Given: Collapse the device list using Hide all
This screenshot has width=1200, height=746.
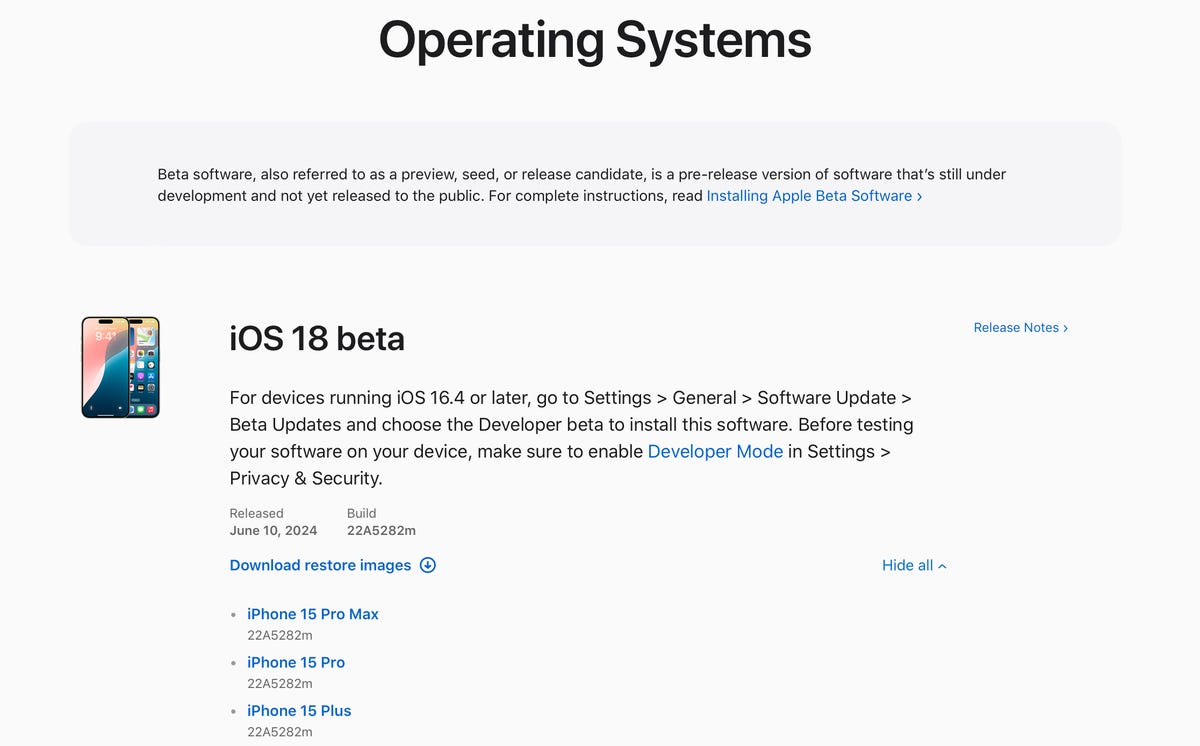Looking at the screenshot, I should (x=905, y=565).
